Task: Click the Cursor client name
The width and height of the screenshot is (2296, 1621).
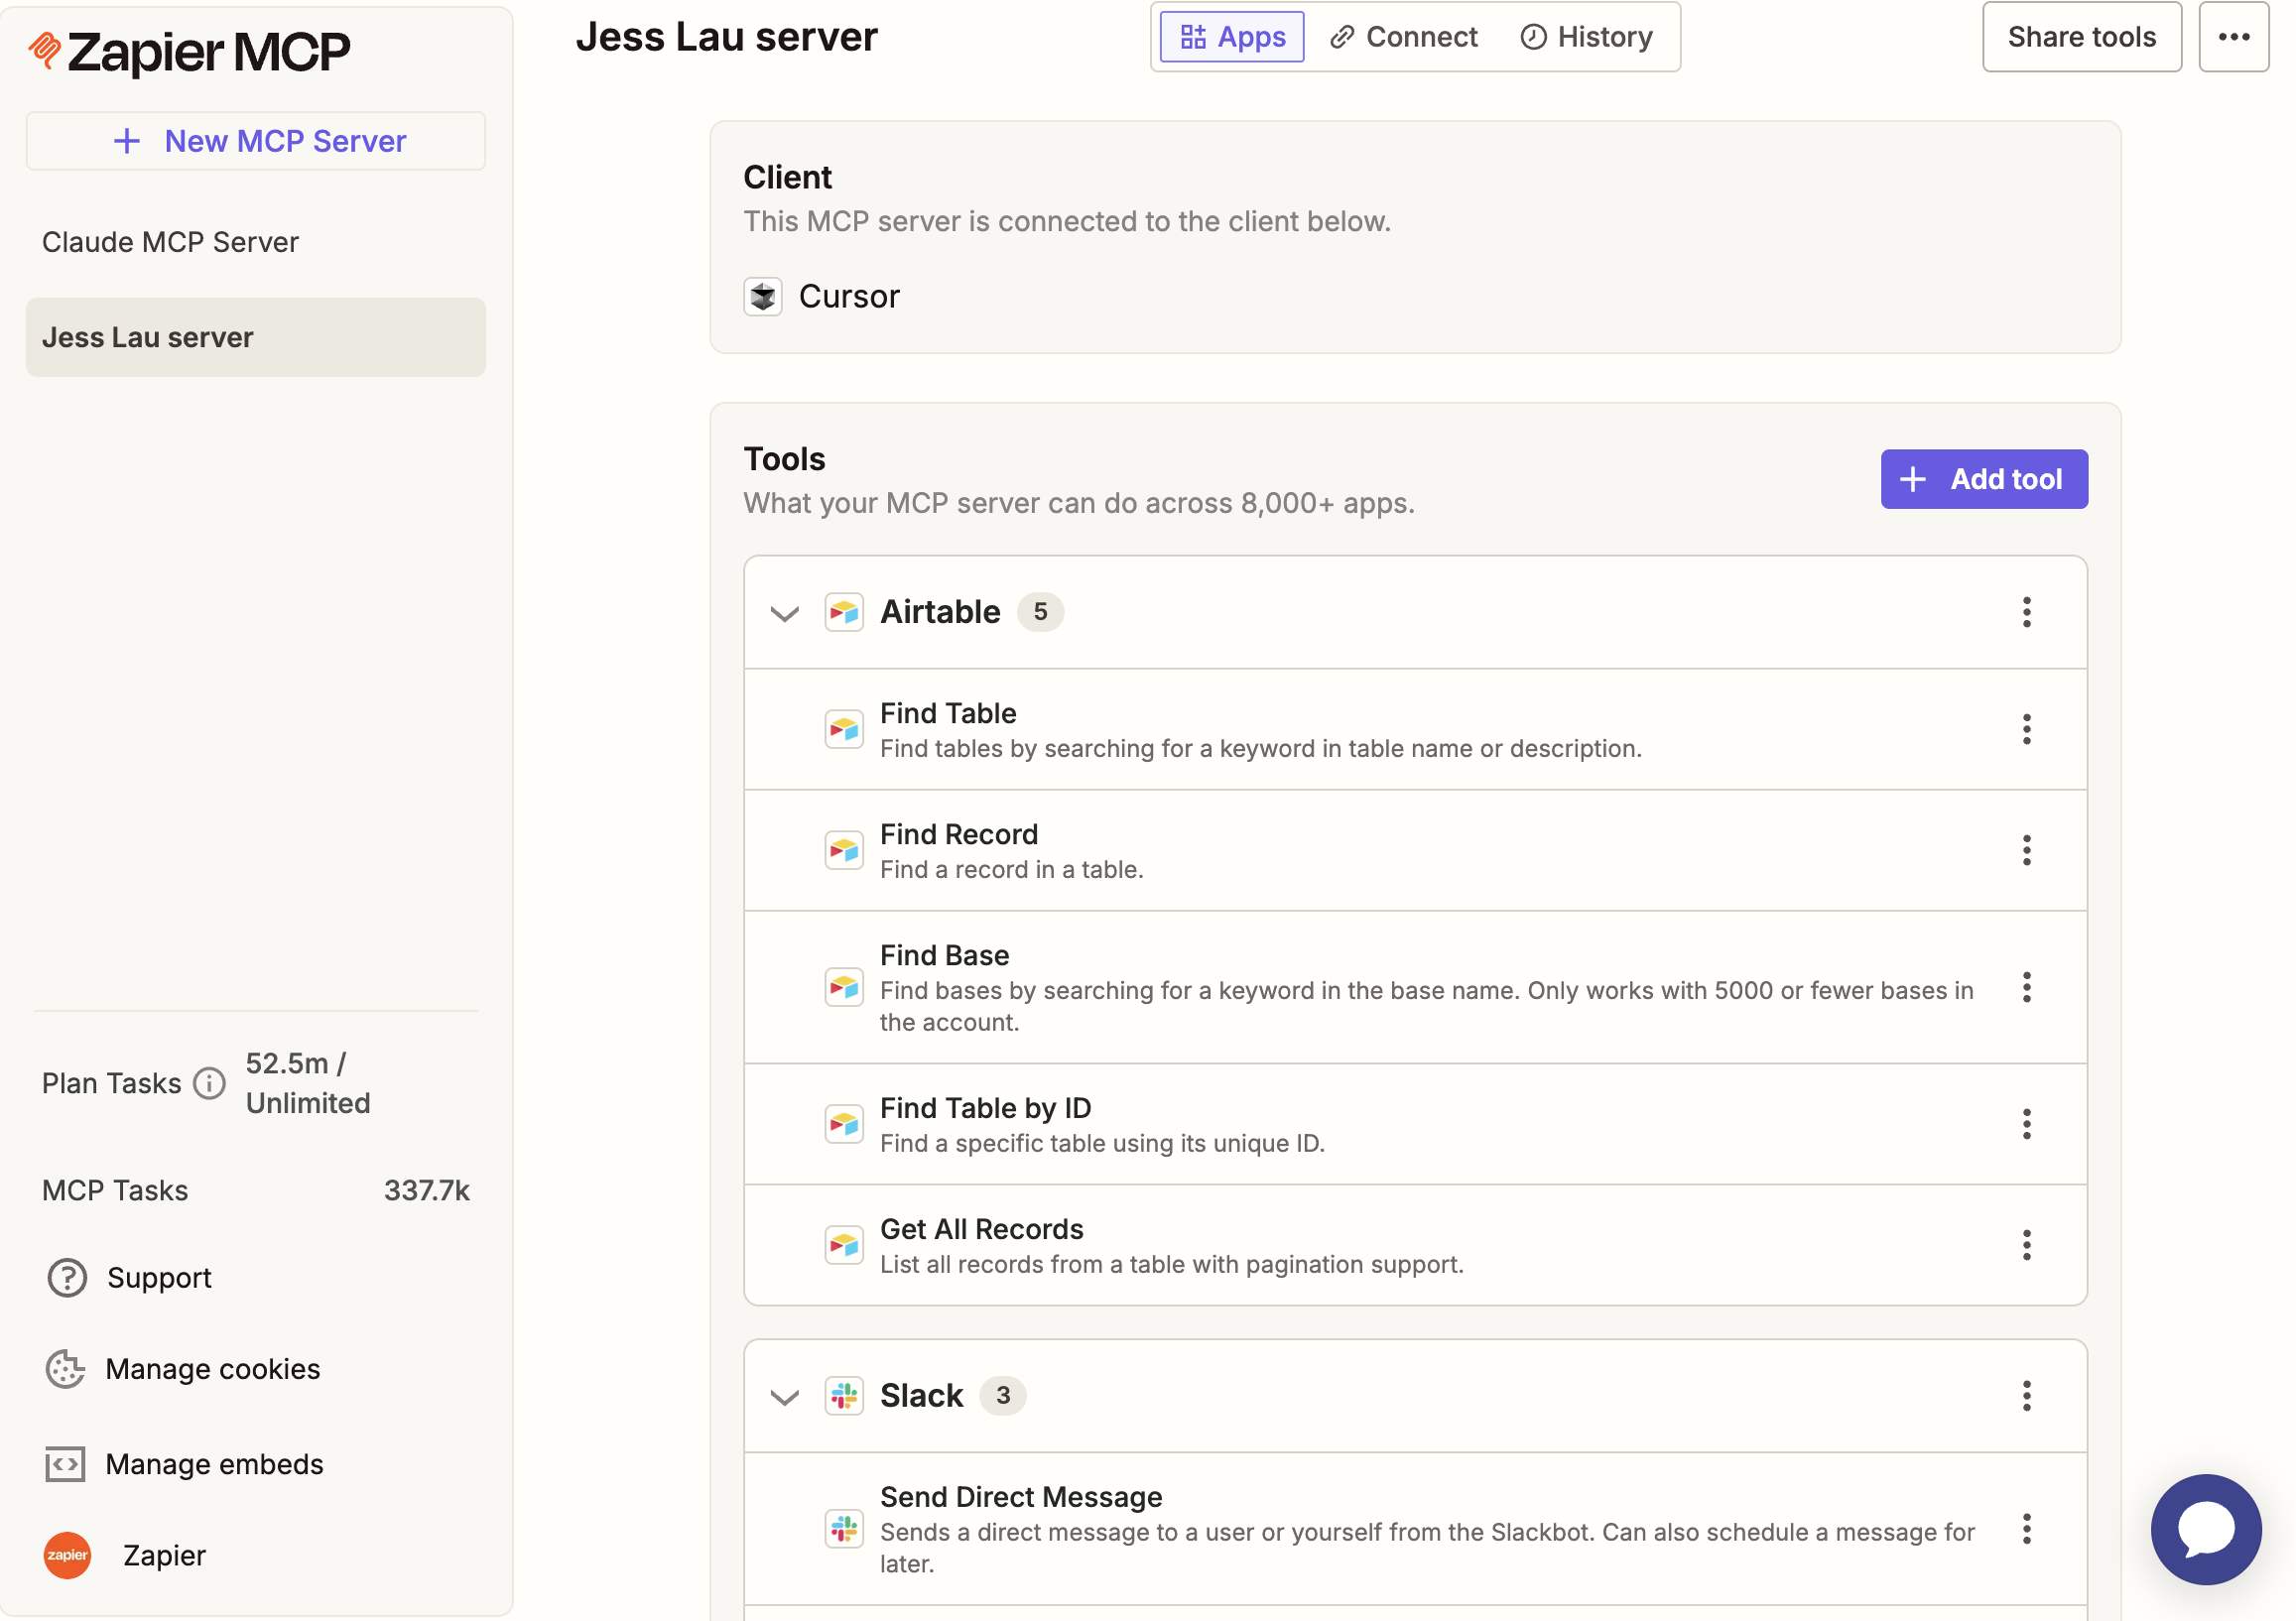Action: click(849, 296)
